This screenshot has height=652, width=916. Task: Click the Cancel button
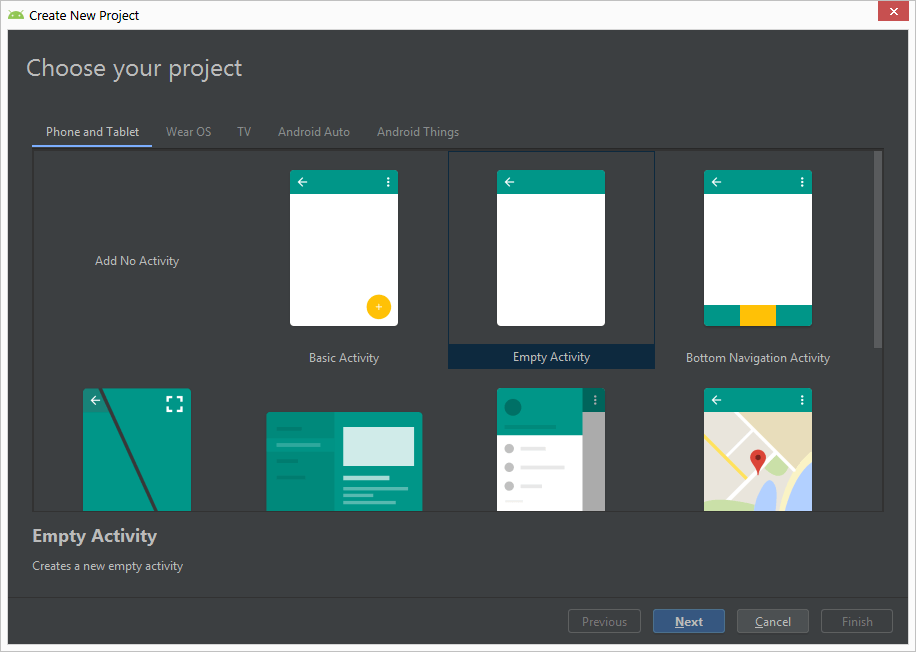(773, 621)
